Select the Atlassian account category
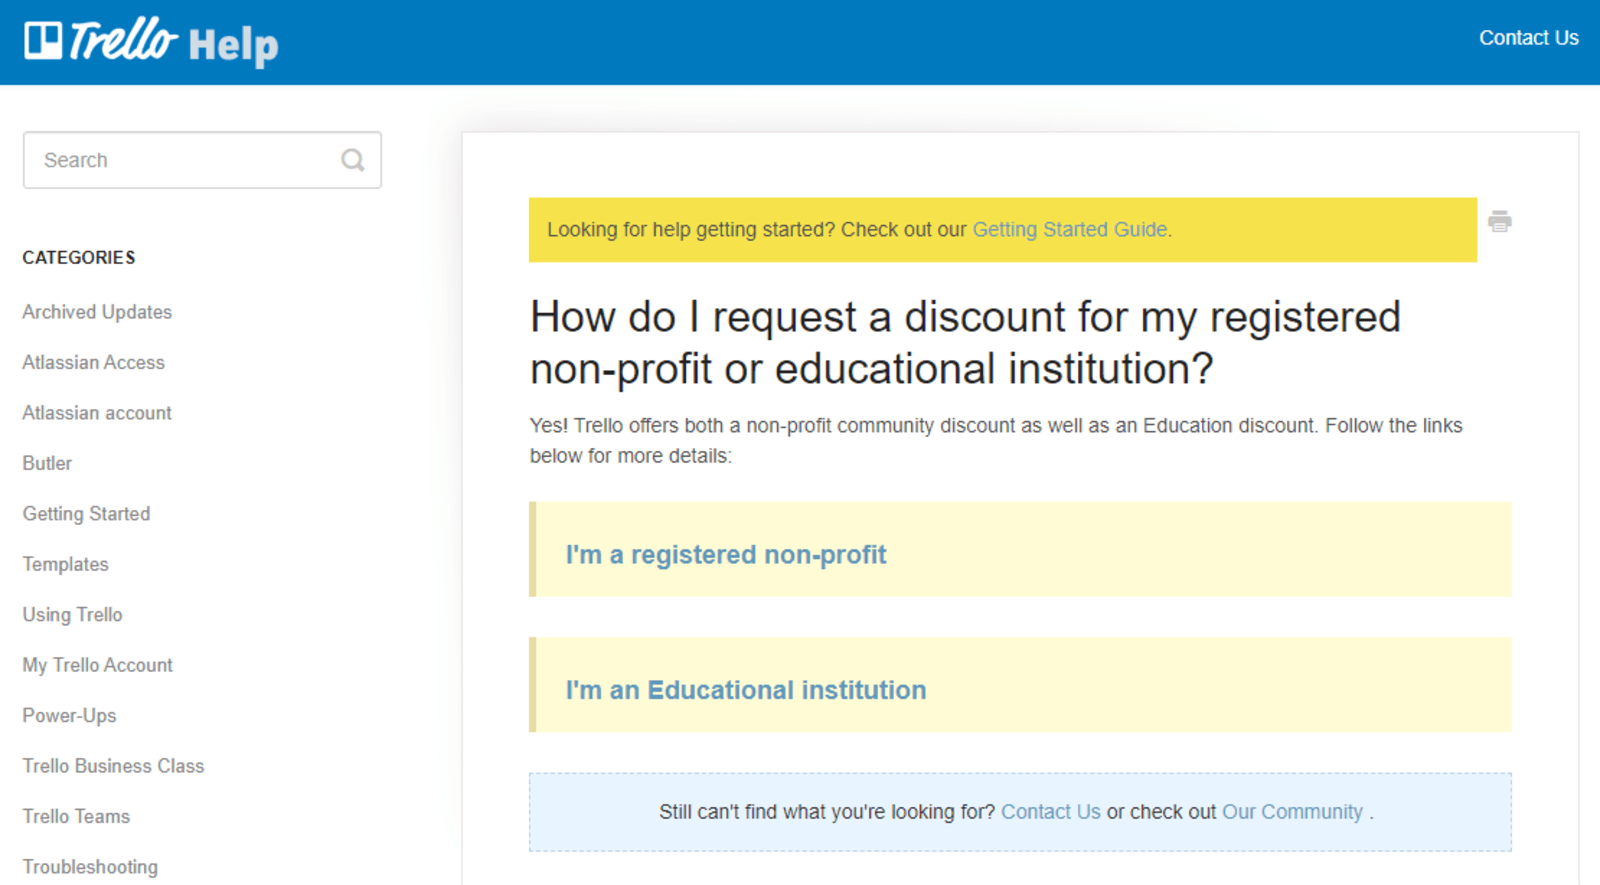Image resolution: width=1600 pixels, height=885 pixels. pos(96,412)
